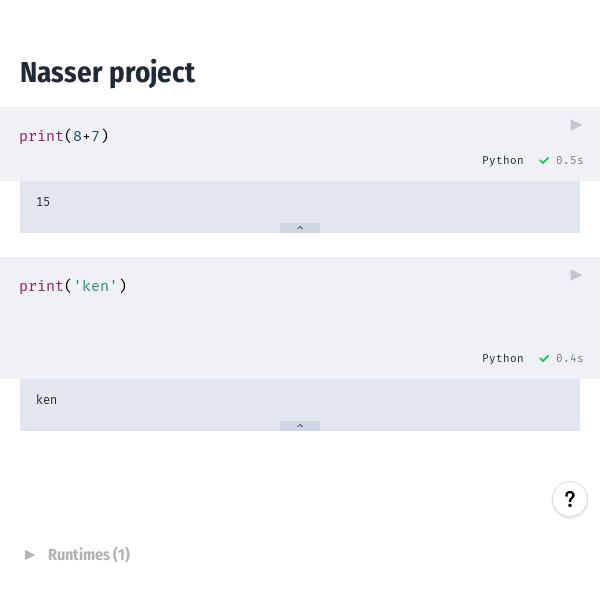Viewport: 600px width, 600px height.
Task: Click the 0.4s execution time
Action: pos(570,358)
